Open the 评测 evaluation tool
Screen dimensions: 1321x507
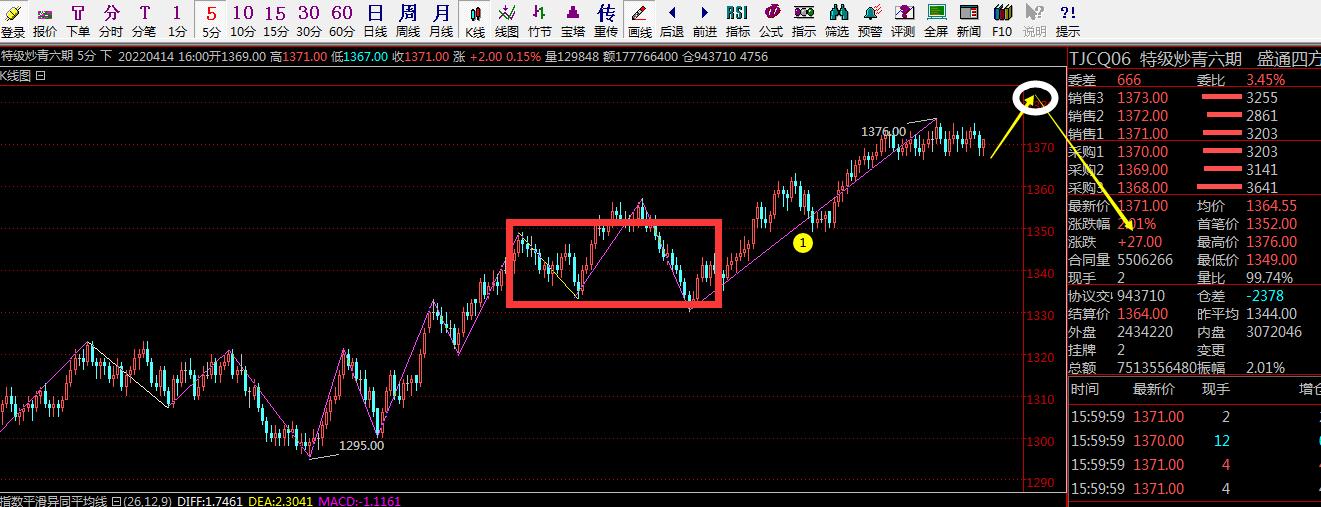(x=903, y=20)
